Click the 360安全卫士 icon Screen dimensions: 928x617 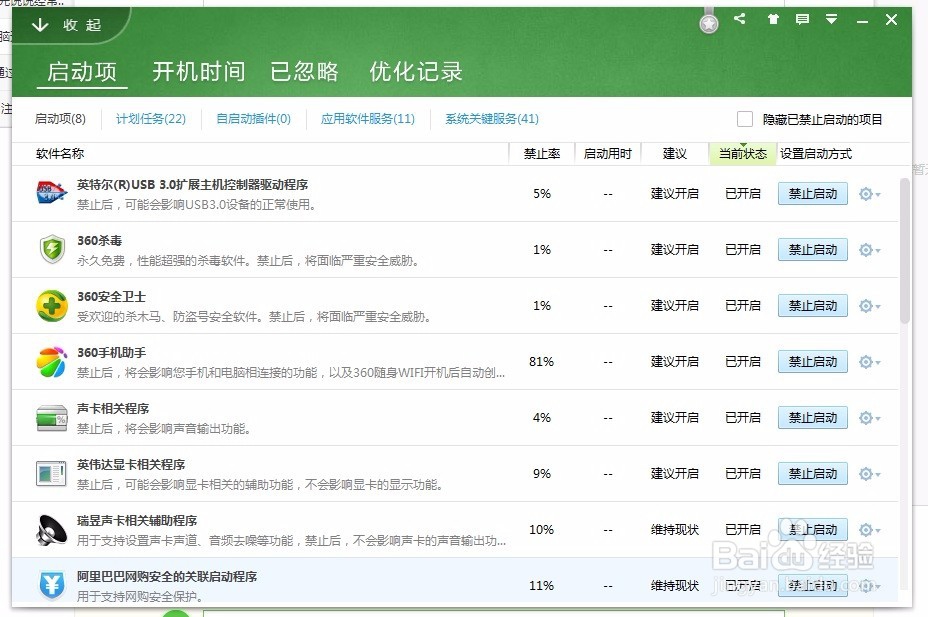pyautogui.click(x=51, y=305)
